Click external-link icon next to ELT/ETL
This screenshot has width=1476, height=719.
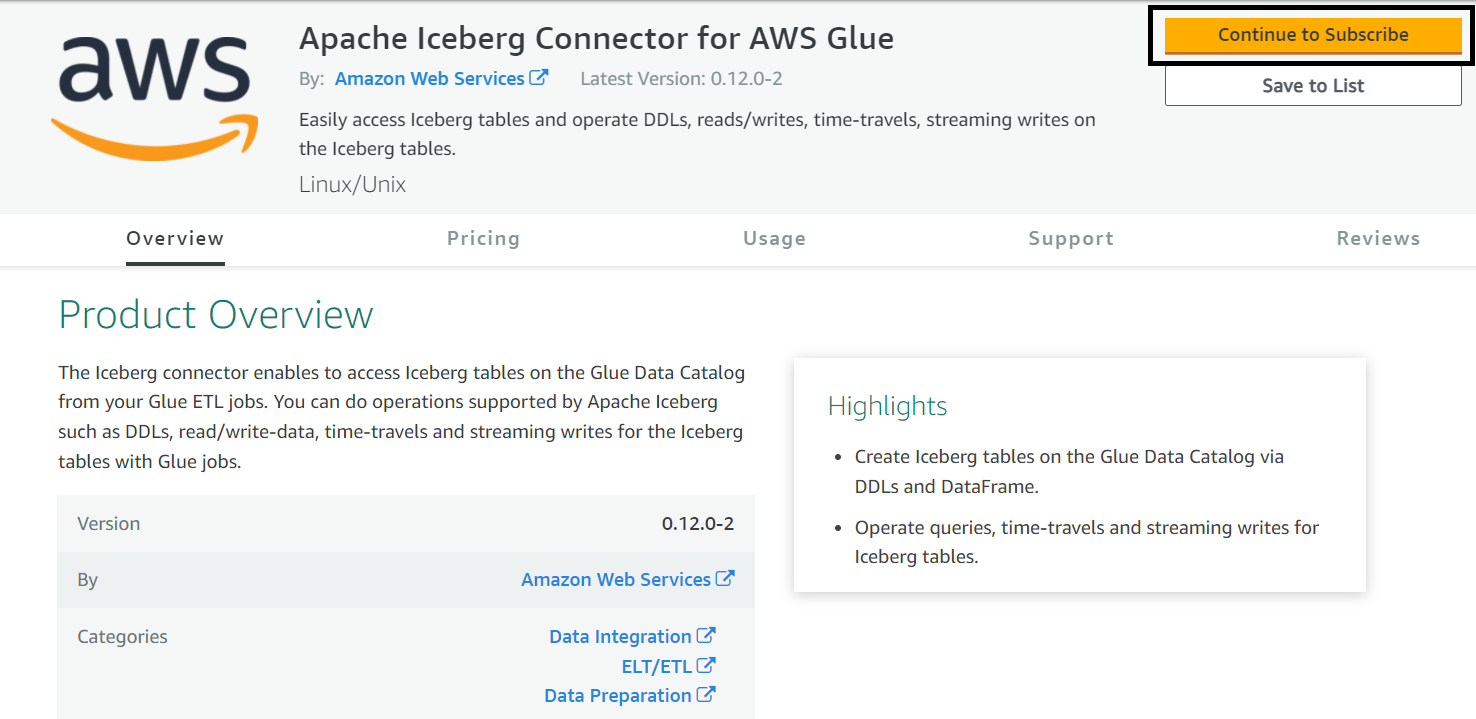pyautogui.click(x=706, y=665)
